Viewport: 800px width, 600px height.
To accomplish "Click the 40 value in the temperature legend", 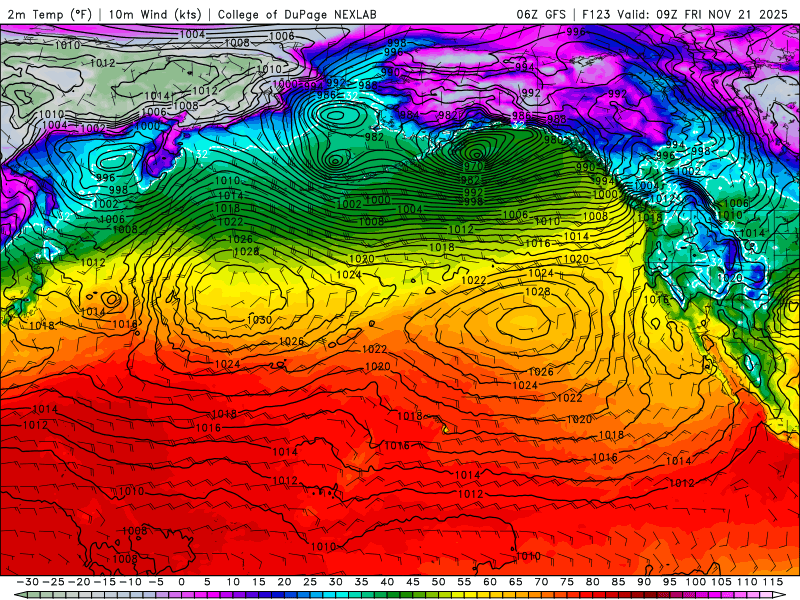I will [387, 582].
